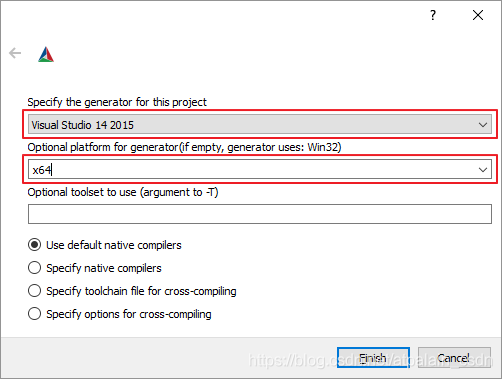The height and width of the screenshot is (379, 502).
Task: Click the 'Specify the generator for this project' label
Action: [x=117, y=102]
